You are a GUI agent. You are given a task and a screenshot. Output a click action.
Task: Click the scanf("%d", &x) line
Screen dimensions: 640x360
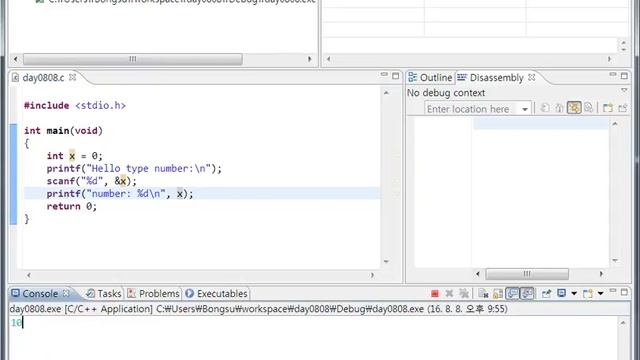[91, 181]
